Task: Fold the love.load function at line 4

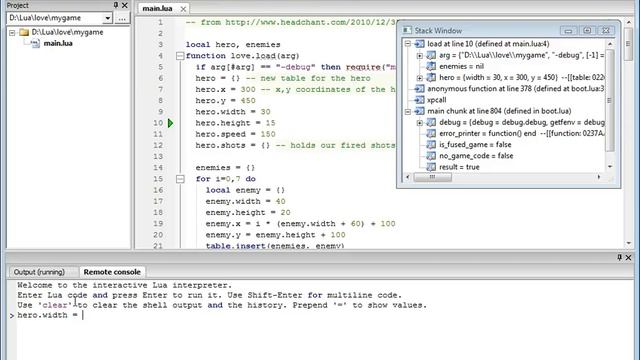Action: point(180,56)
